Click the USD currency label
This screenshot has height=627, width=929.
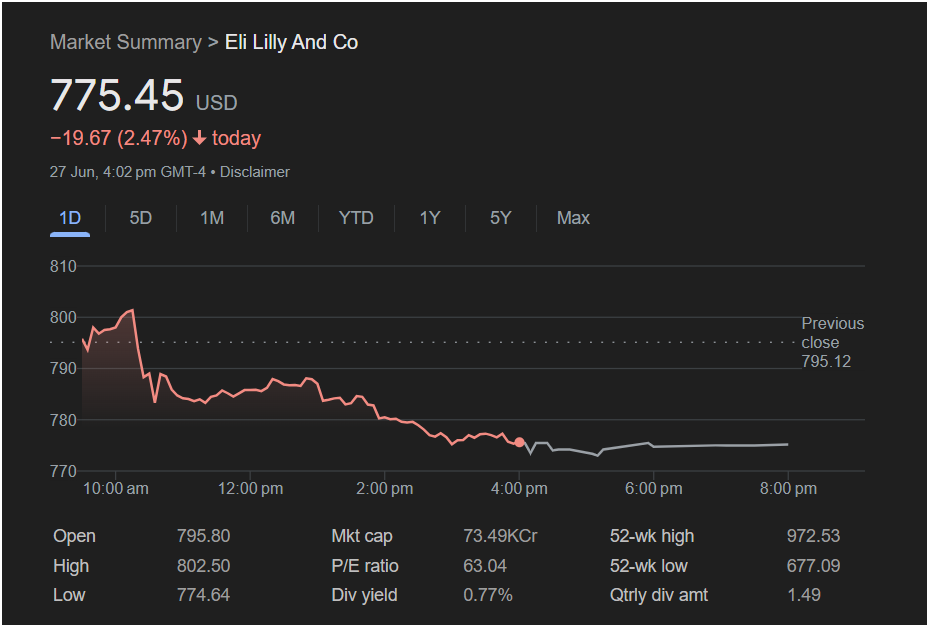[217, 103]
